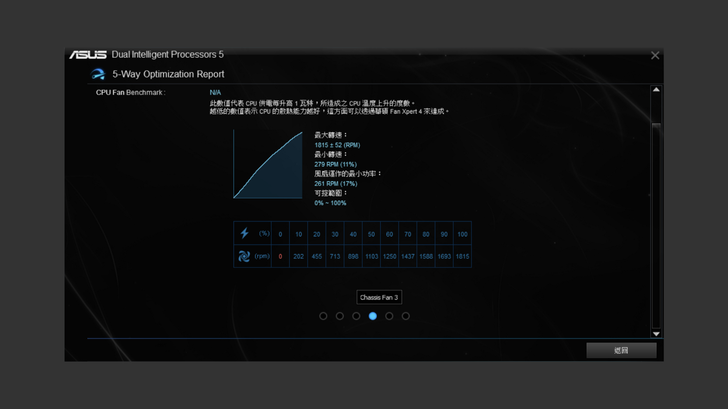Select the first page indicator dot
The image size is (728, 409).
click(323, 316)
